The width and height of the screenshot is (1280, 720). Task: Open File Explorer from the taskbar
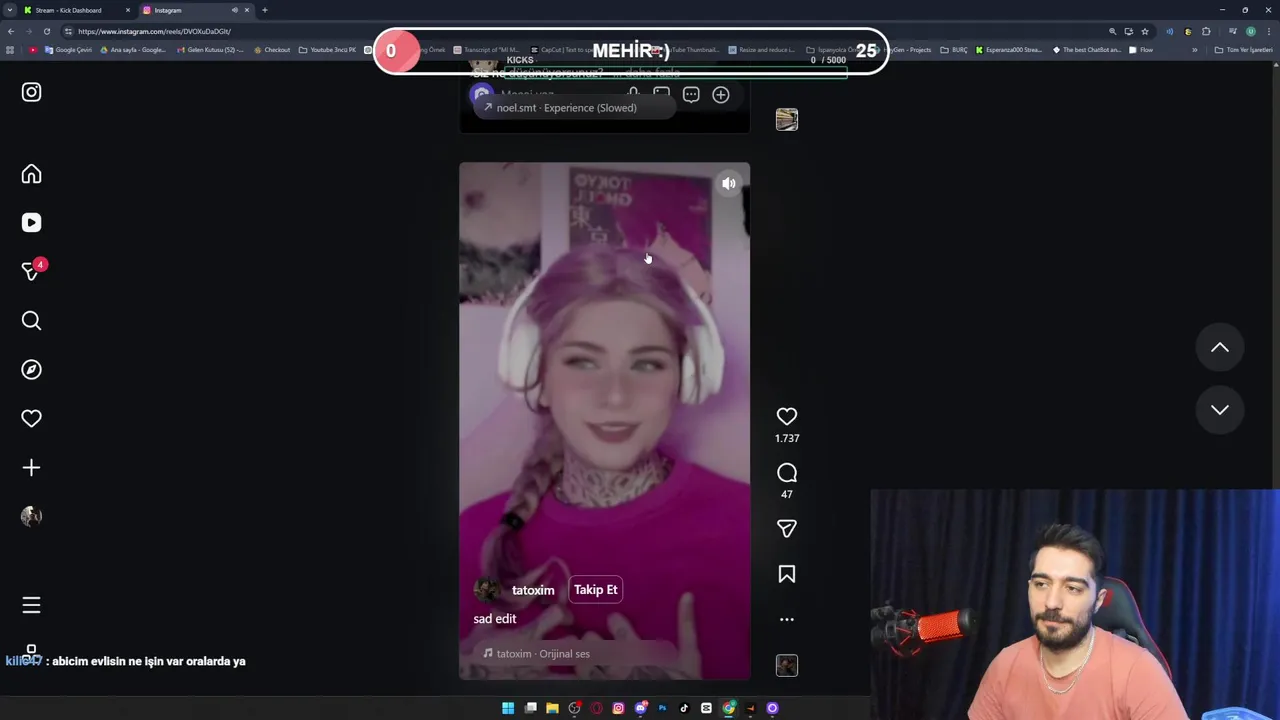click(x=552, y=708)
